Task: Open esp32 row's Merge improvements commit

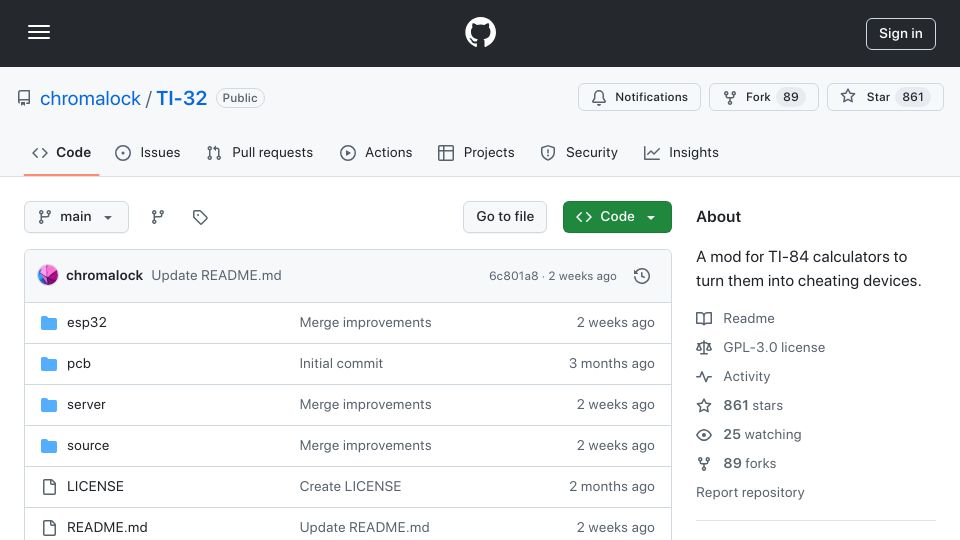Action: [x=366, y=323]
